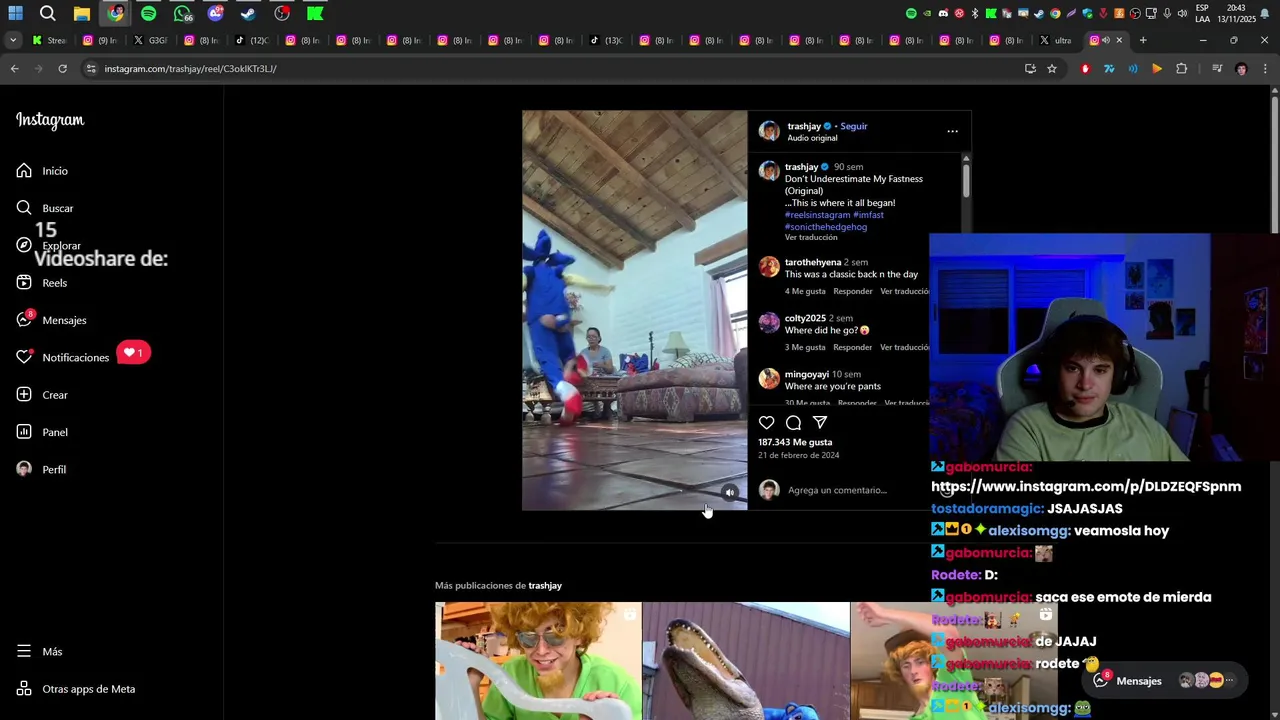The width and height of the screenshot is (1280, 720).
Task: Open trashjay profile from post header
Action: tap(804, 126)
